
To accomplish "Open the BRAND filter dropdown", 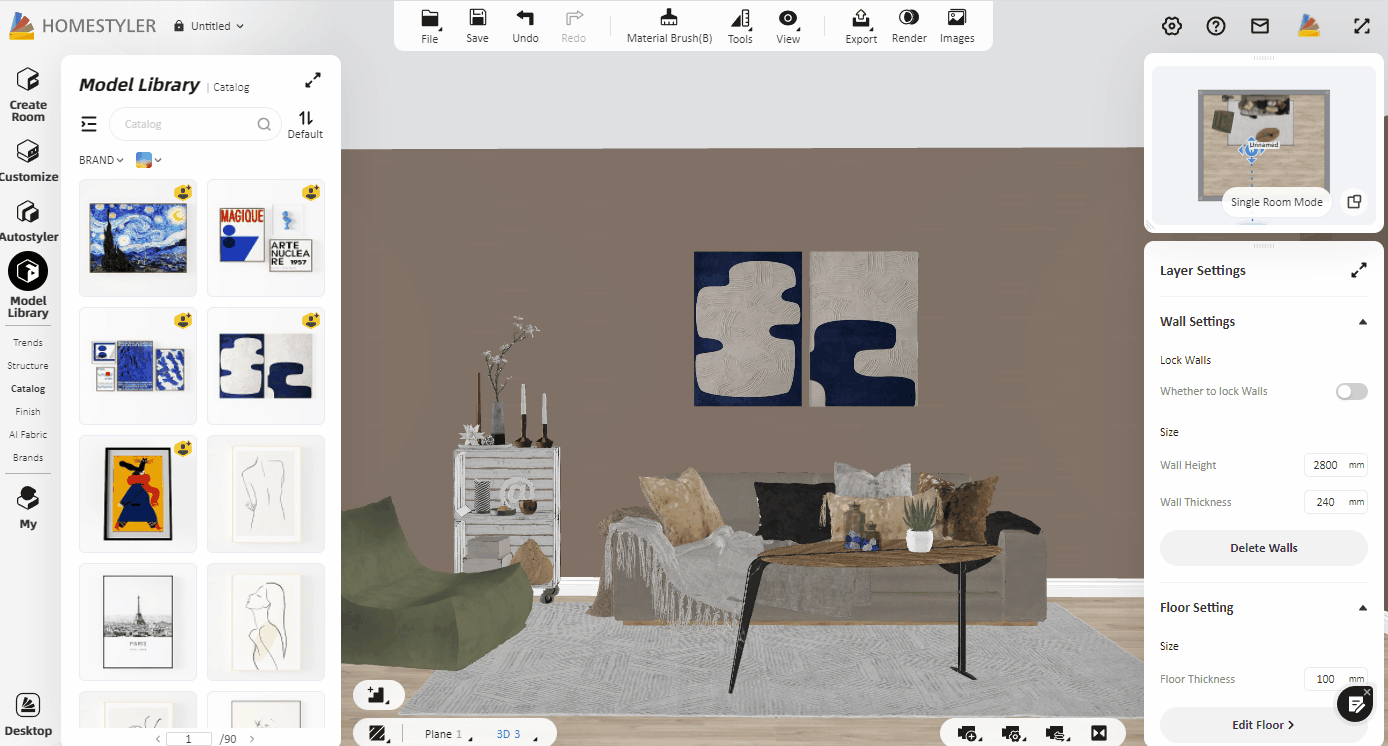I will pos(101,160).
